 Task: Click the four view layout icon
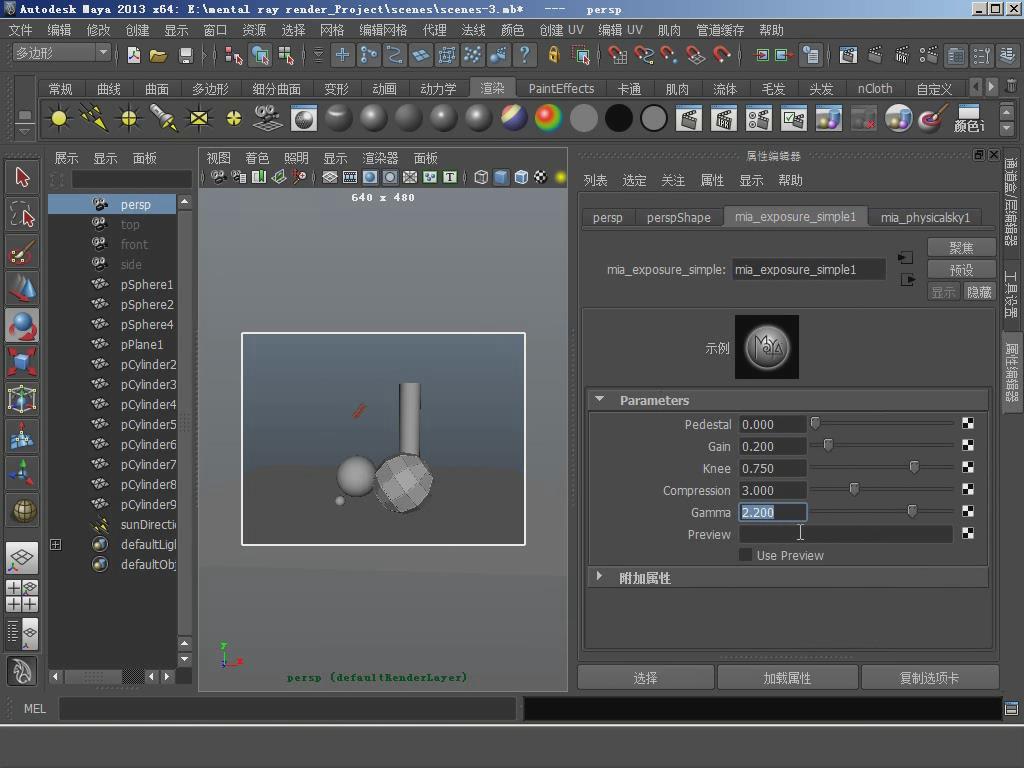click(x=22, y=596)
